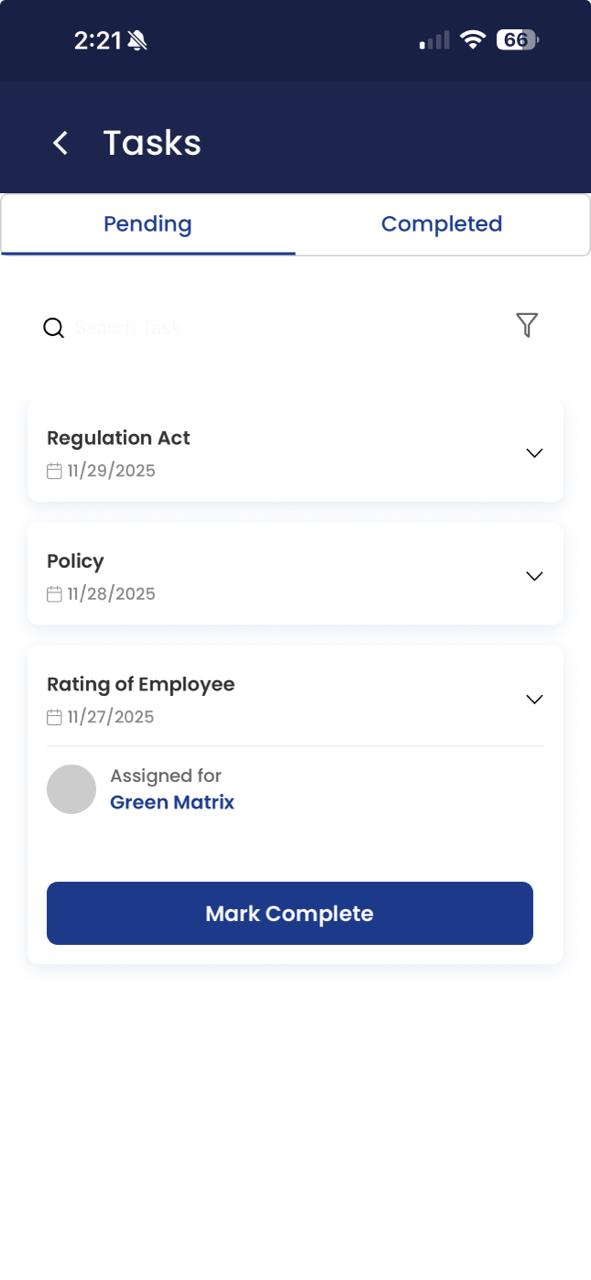Viewport: 591px width, 1280px height.
Task: Click the Mark Complete button
Action: coord(290,913)
